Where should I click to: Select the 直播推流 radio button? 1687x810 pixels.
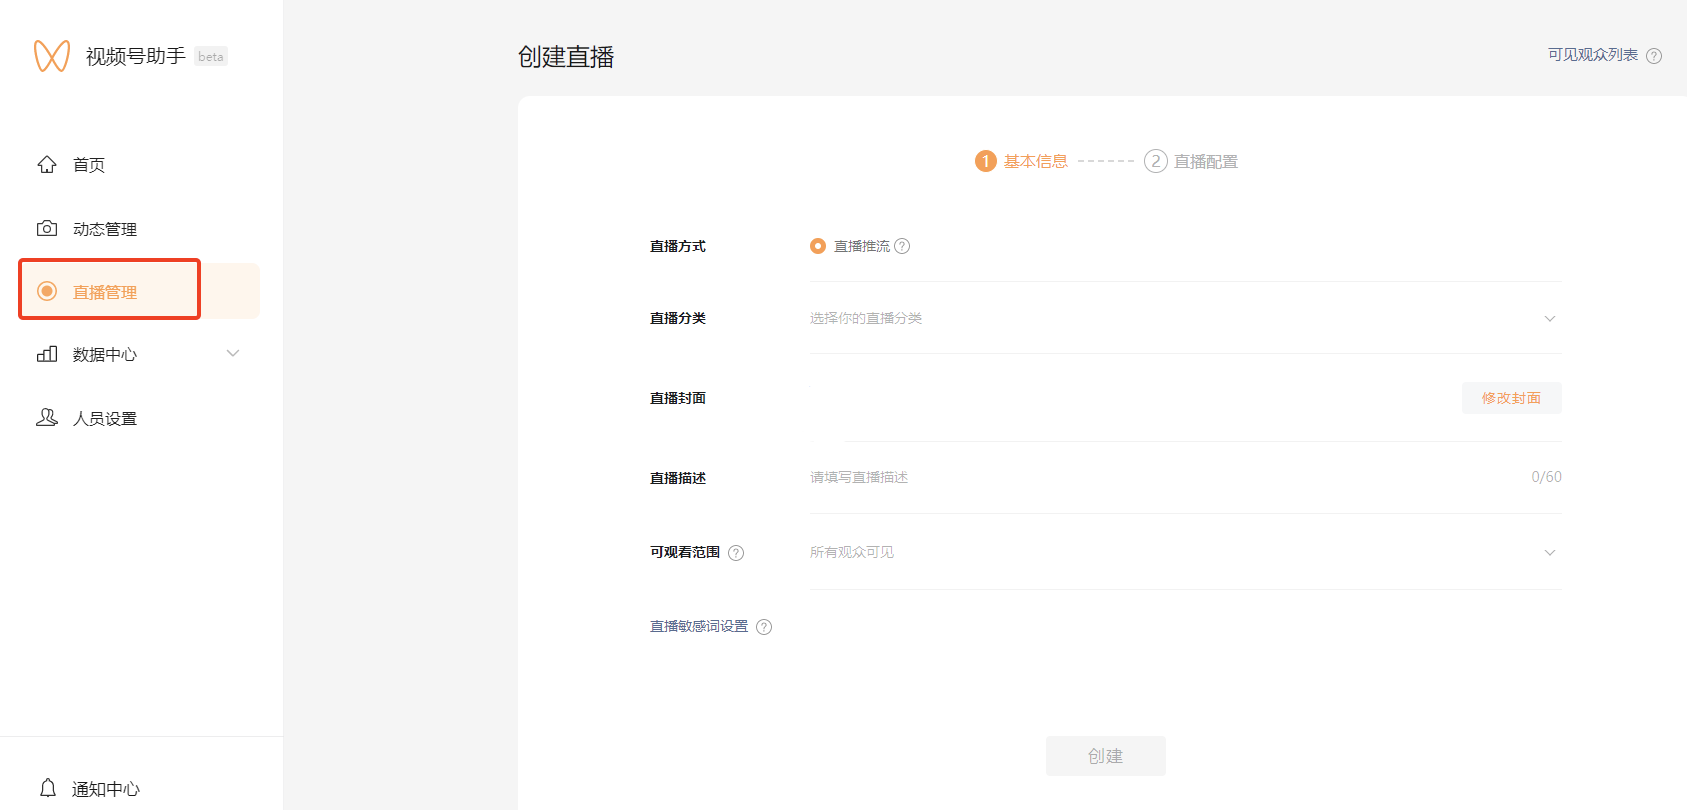(818, 246)
